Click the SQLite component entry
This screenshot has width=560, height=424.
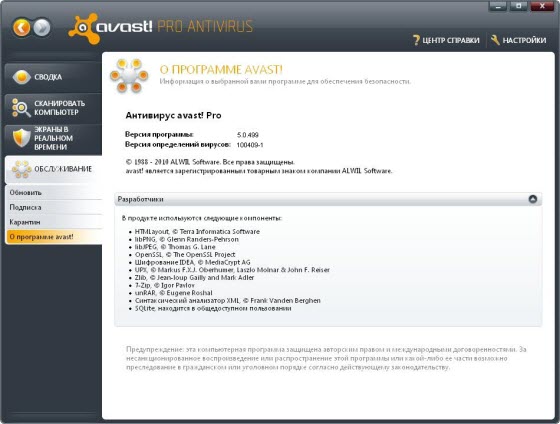click(x=213, y=308)
